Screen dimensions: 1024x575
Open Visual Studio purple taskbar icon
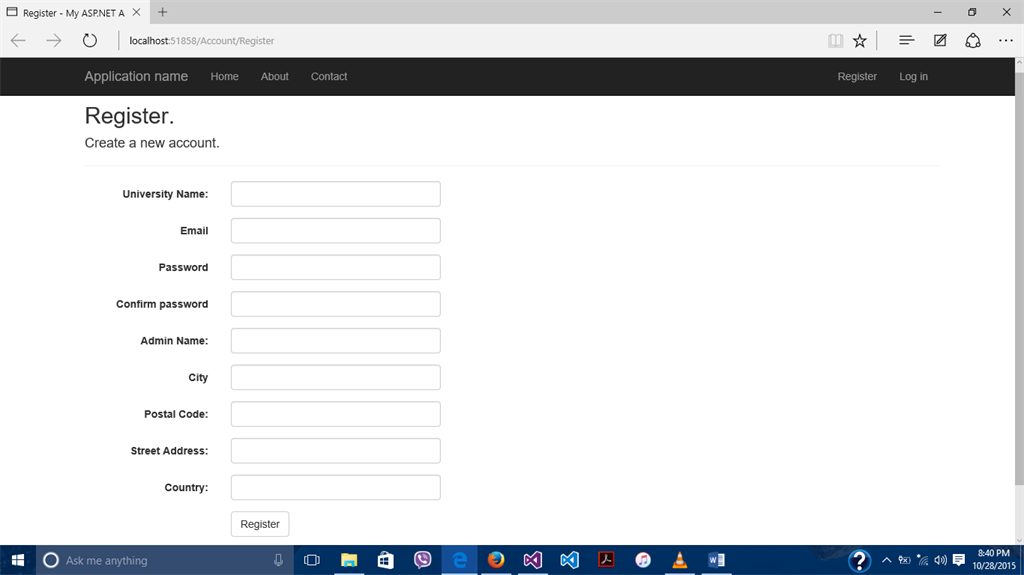tap(533, 560)
